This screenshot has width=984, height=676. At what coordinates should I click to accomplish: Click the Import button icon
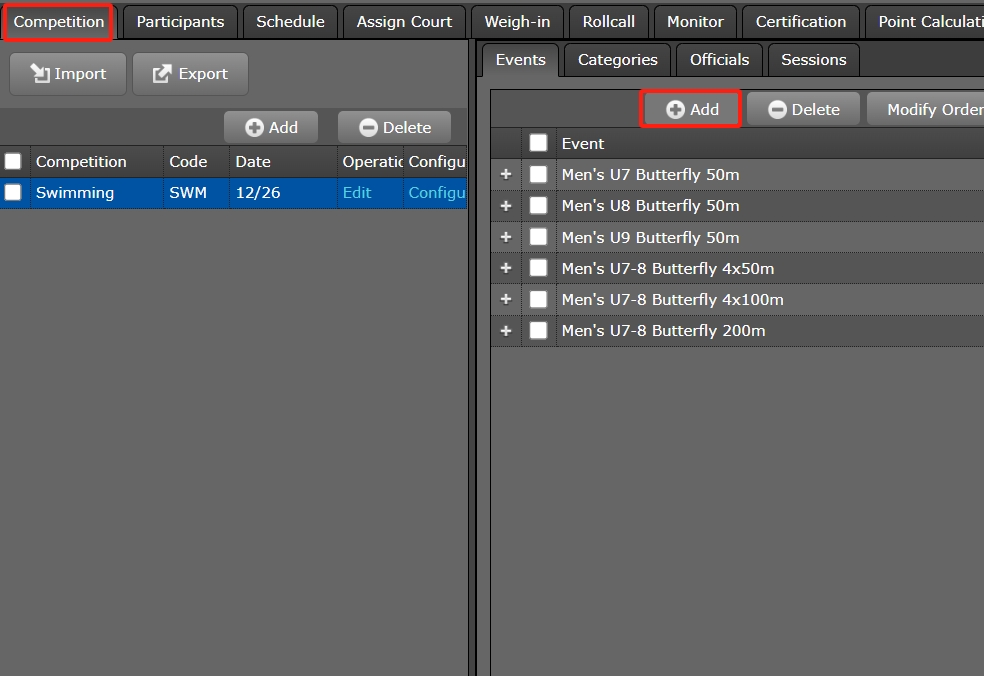click(x=41, y=74)
